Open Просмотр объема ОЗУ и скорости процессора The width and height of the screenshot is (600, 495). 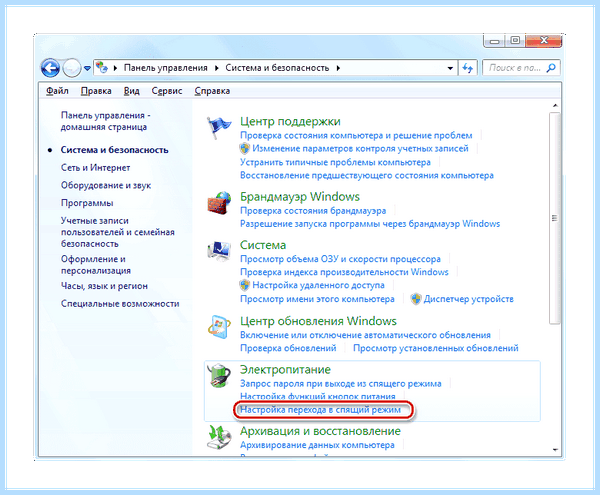pos(340,259)
